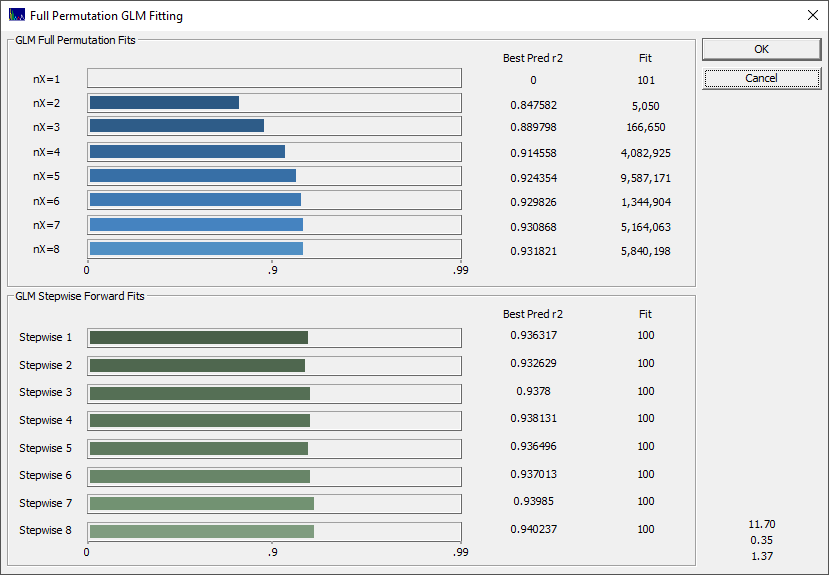This screenshot has height=575, width=829.
Task: Click Best Pred r2 header in Stepwise section
Action: 533,314
